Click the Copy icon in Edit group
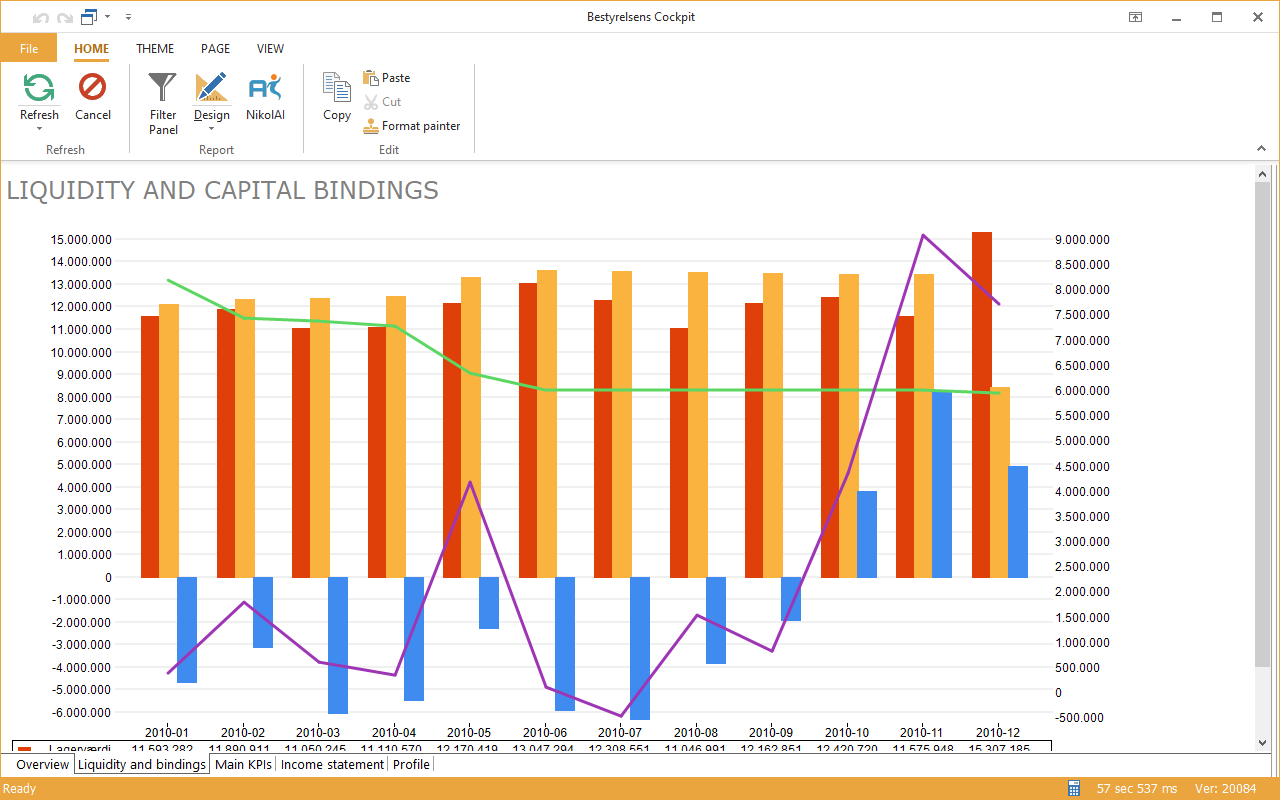Viewport: 1280px width, 800px height. (x=337, y=87)
